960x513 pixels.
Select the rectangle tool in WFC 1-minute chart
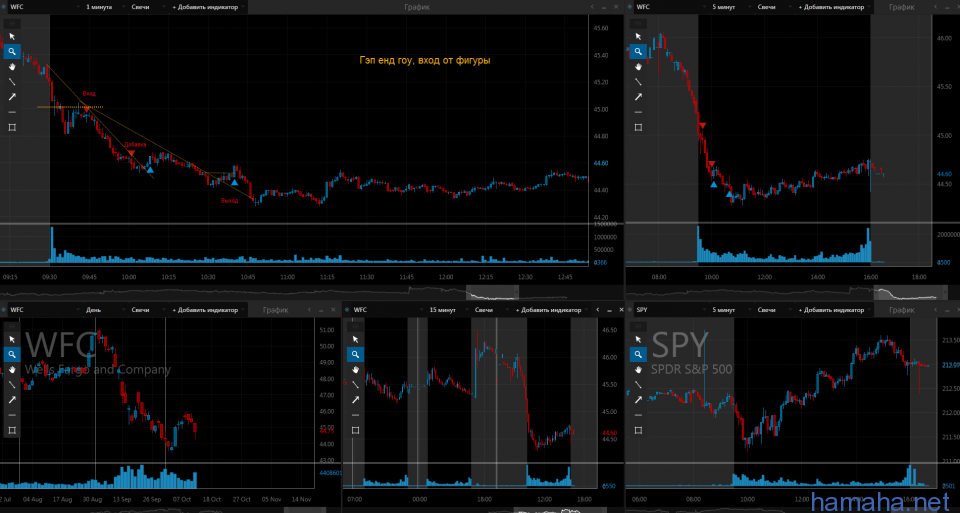click(x=12, y=127)
